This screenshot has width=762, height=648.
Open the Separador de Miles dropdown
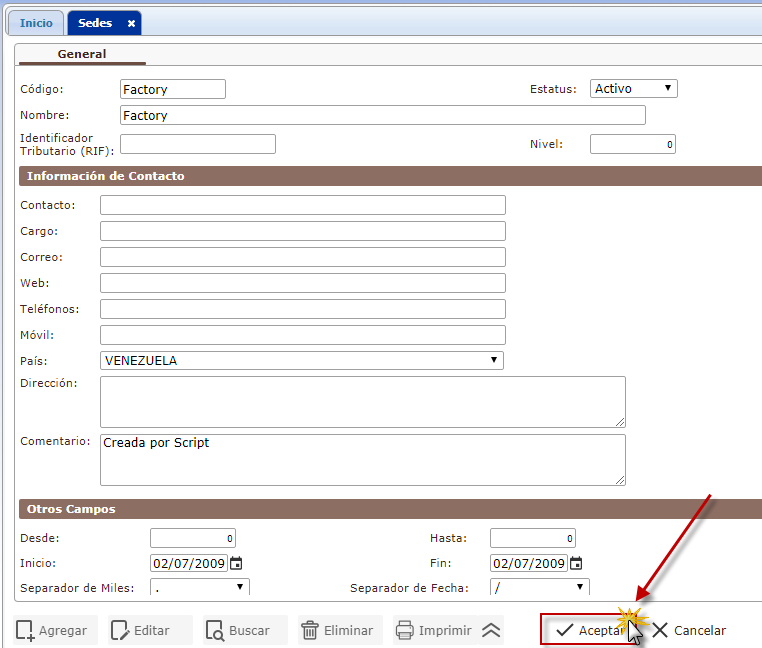click(x=200, y=587)
